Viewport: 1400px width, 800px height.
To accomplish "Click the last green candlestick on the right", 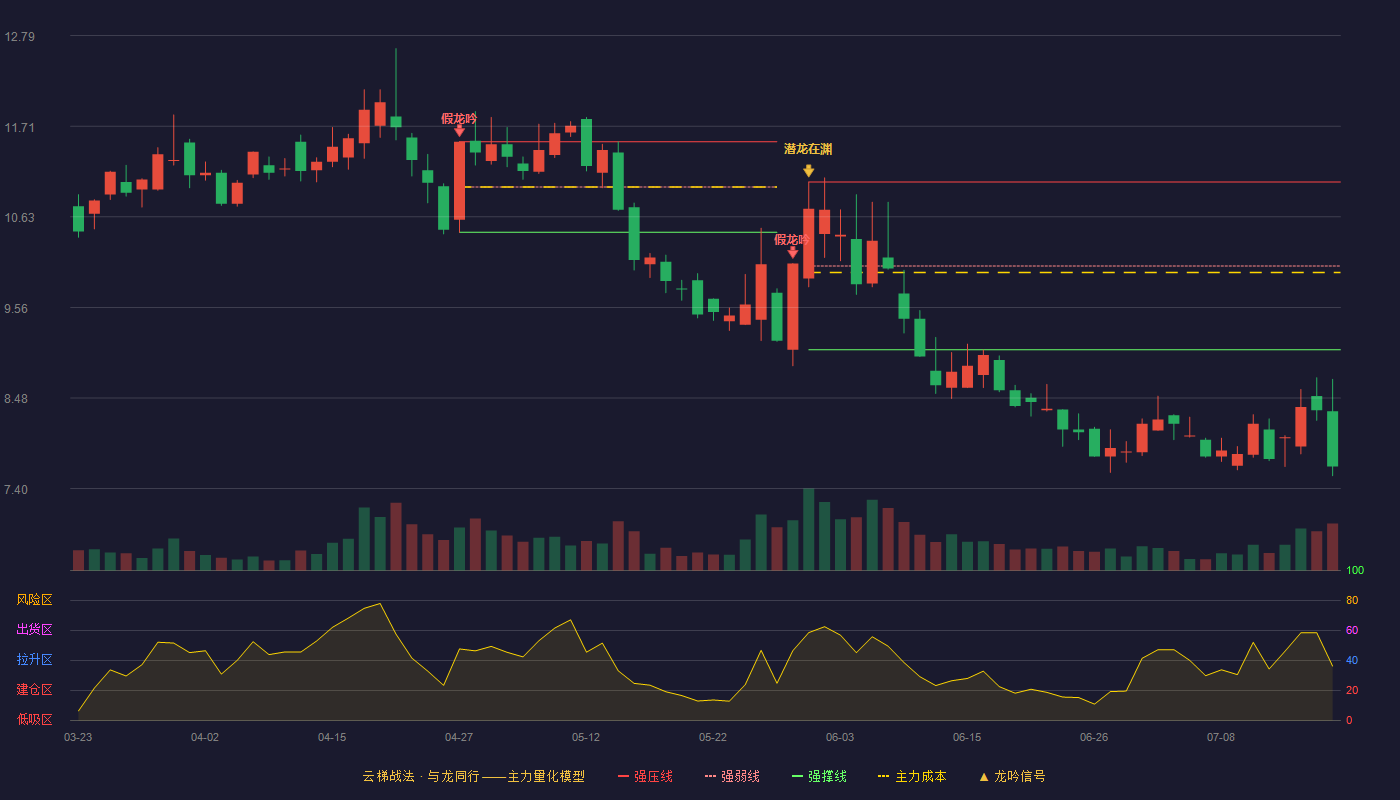I will (x=1332, y=438).
